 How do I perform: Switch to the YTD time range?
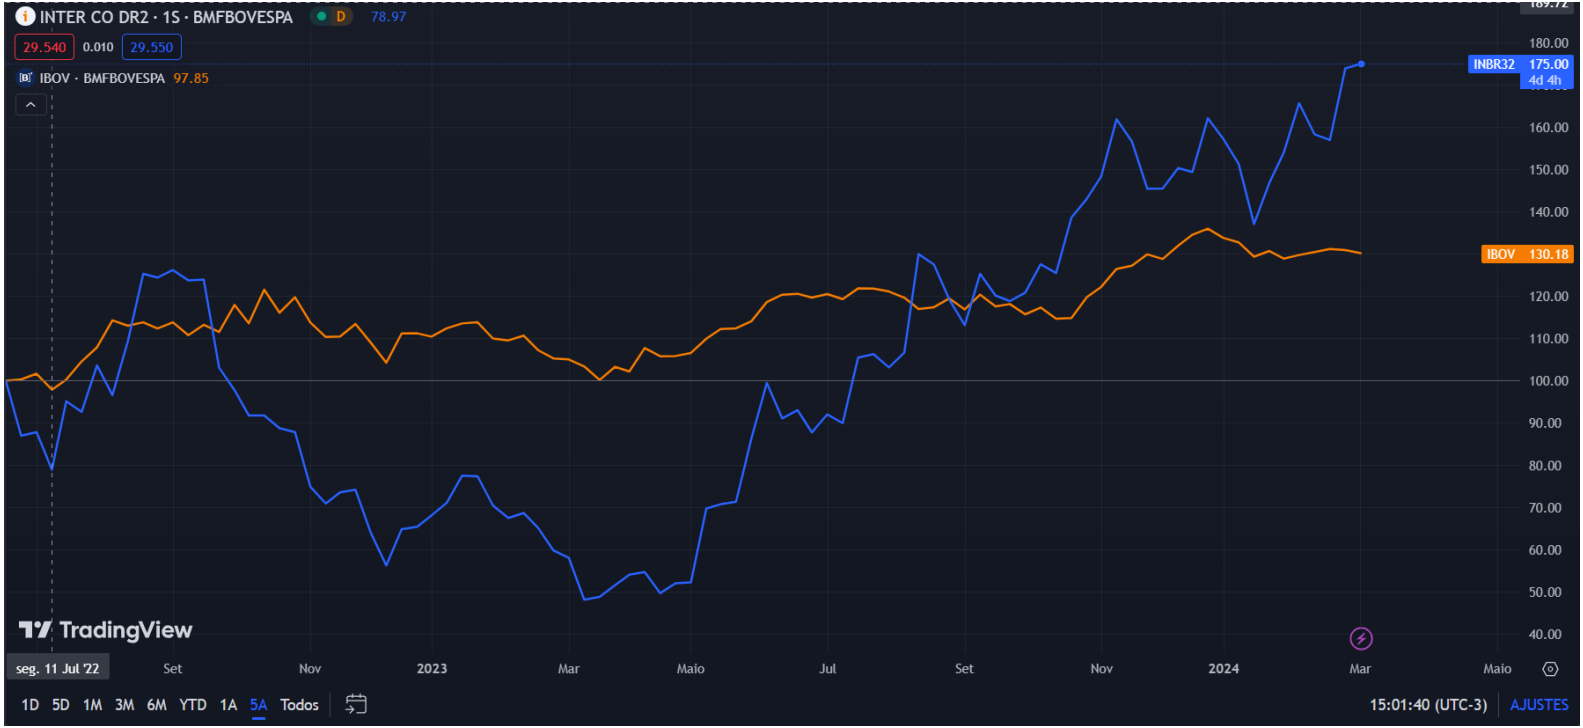click(193, 705)
